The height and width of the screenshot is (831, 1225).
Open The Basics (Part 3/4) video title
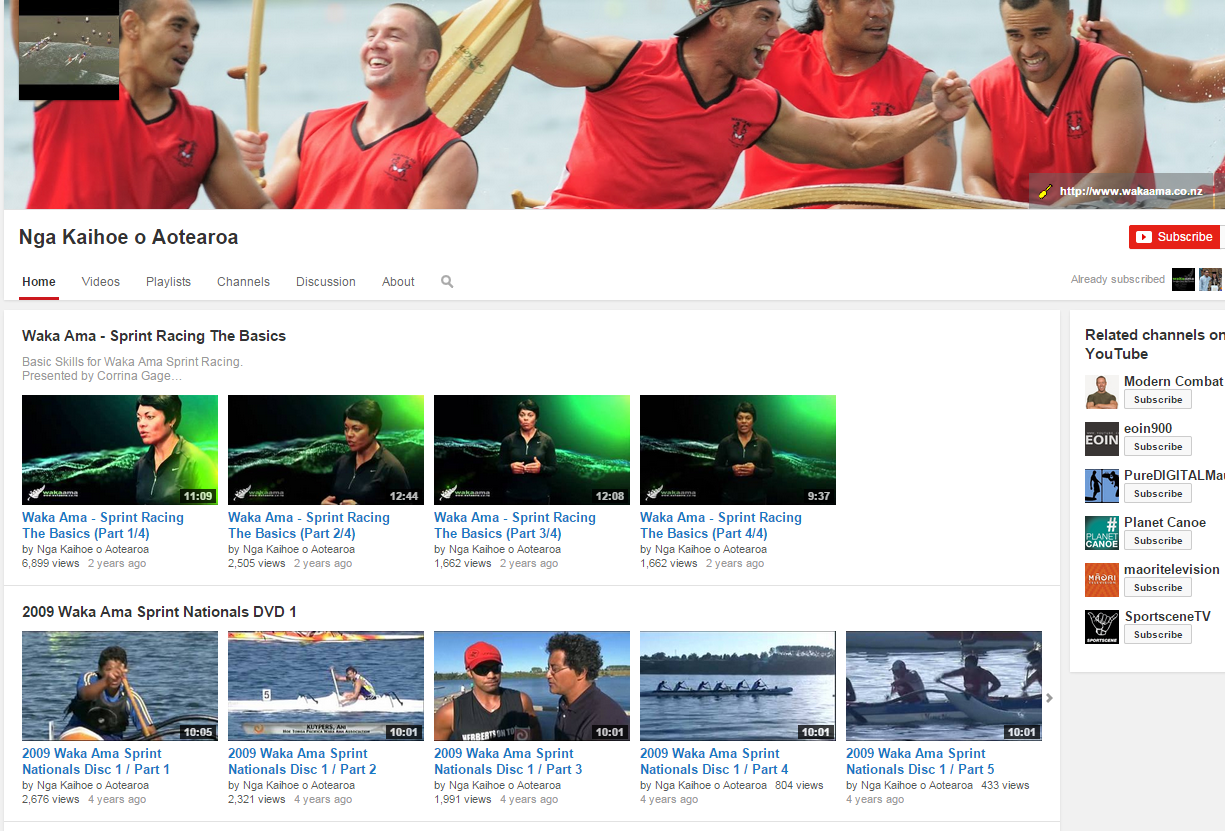[x=515, y=526]
